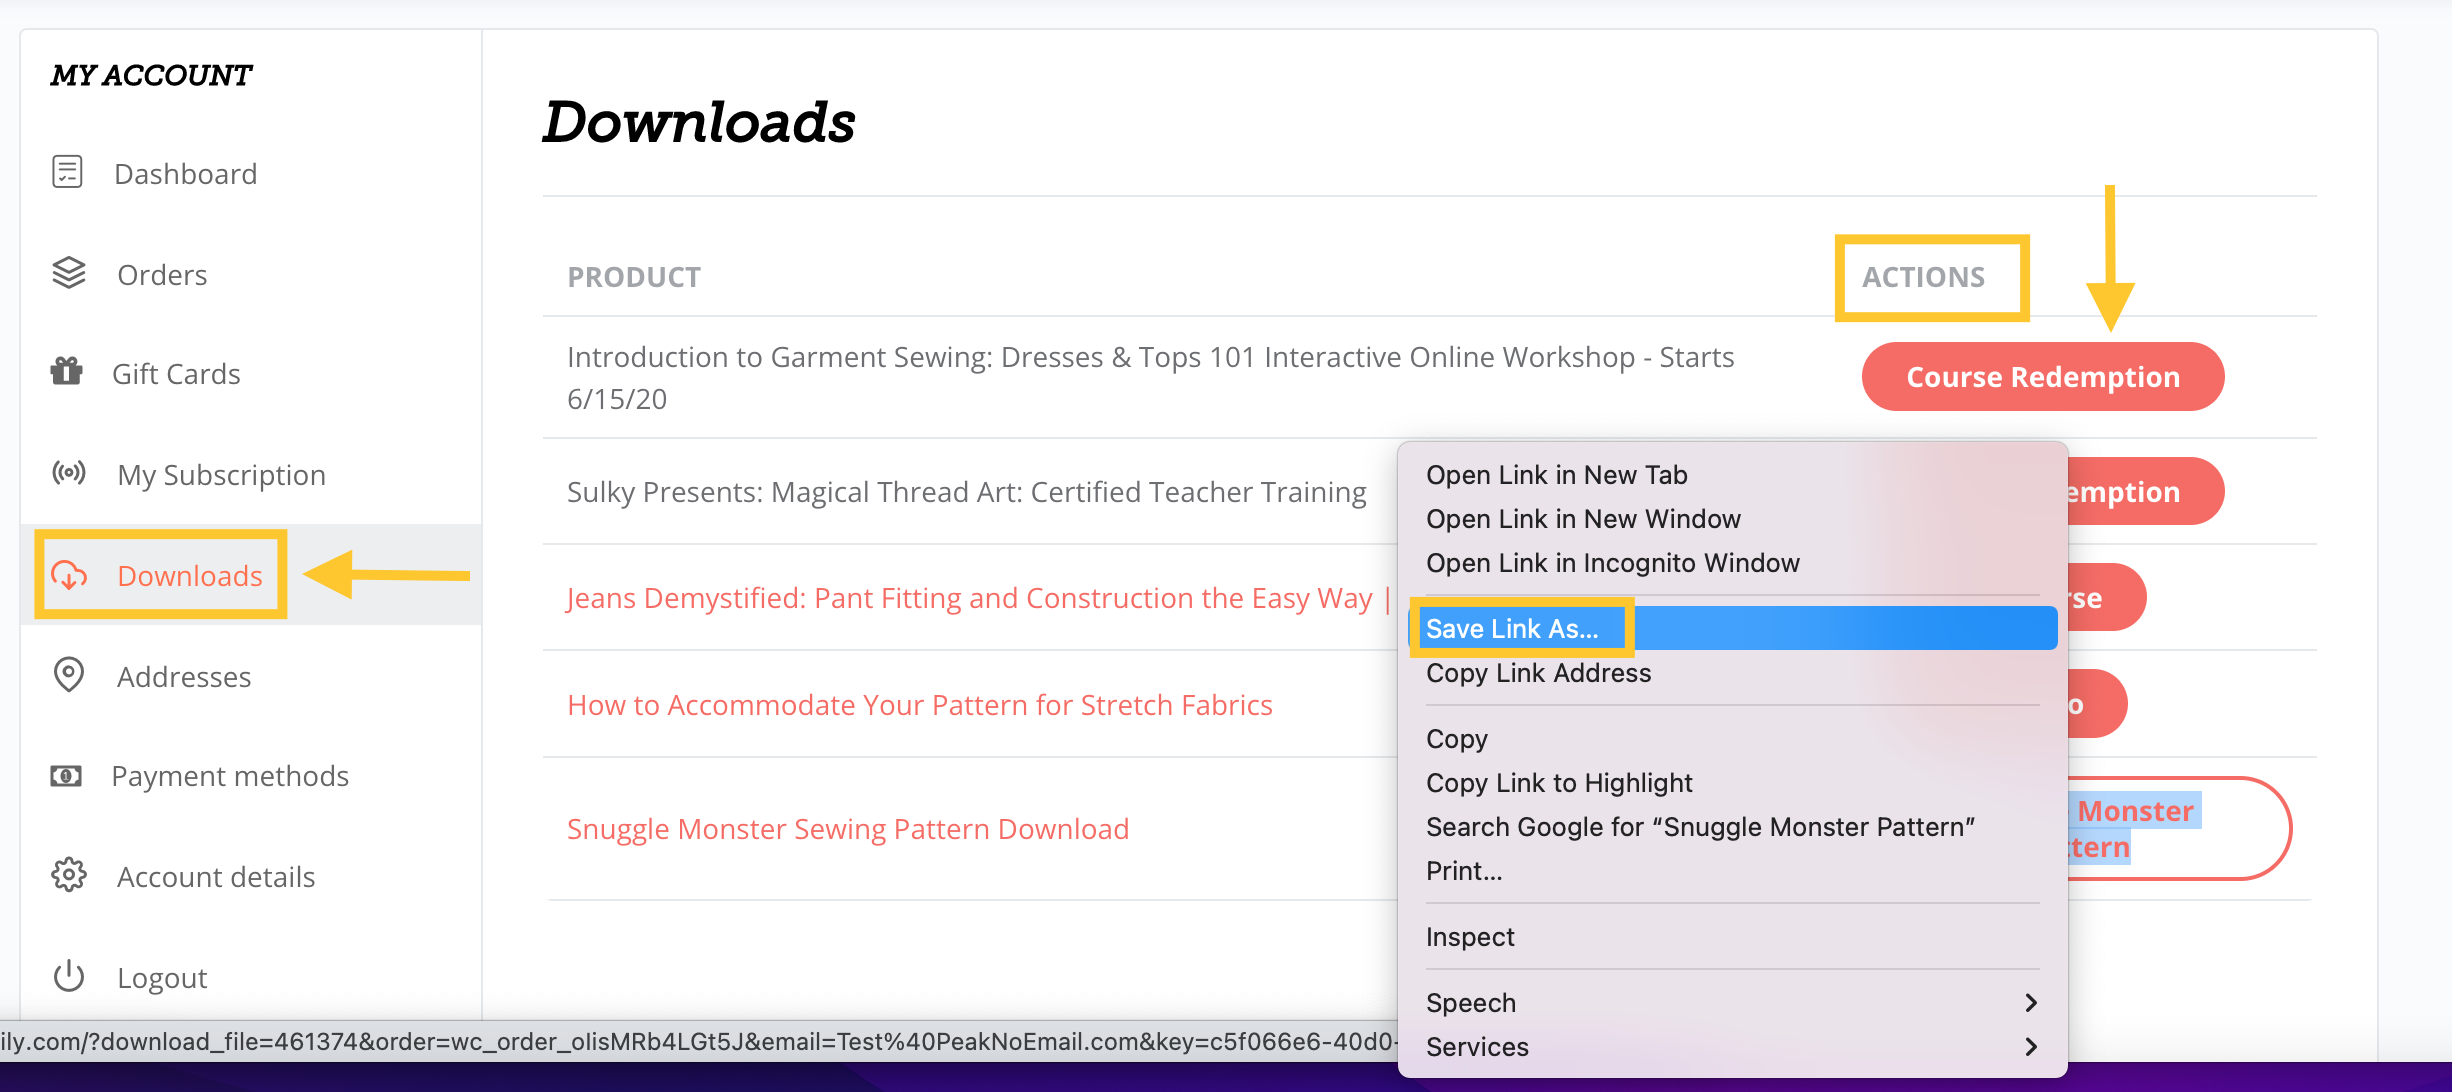Click the Gift Cards present icon
This screenshot has width=2452, height=1092.
pos(67,371)
